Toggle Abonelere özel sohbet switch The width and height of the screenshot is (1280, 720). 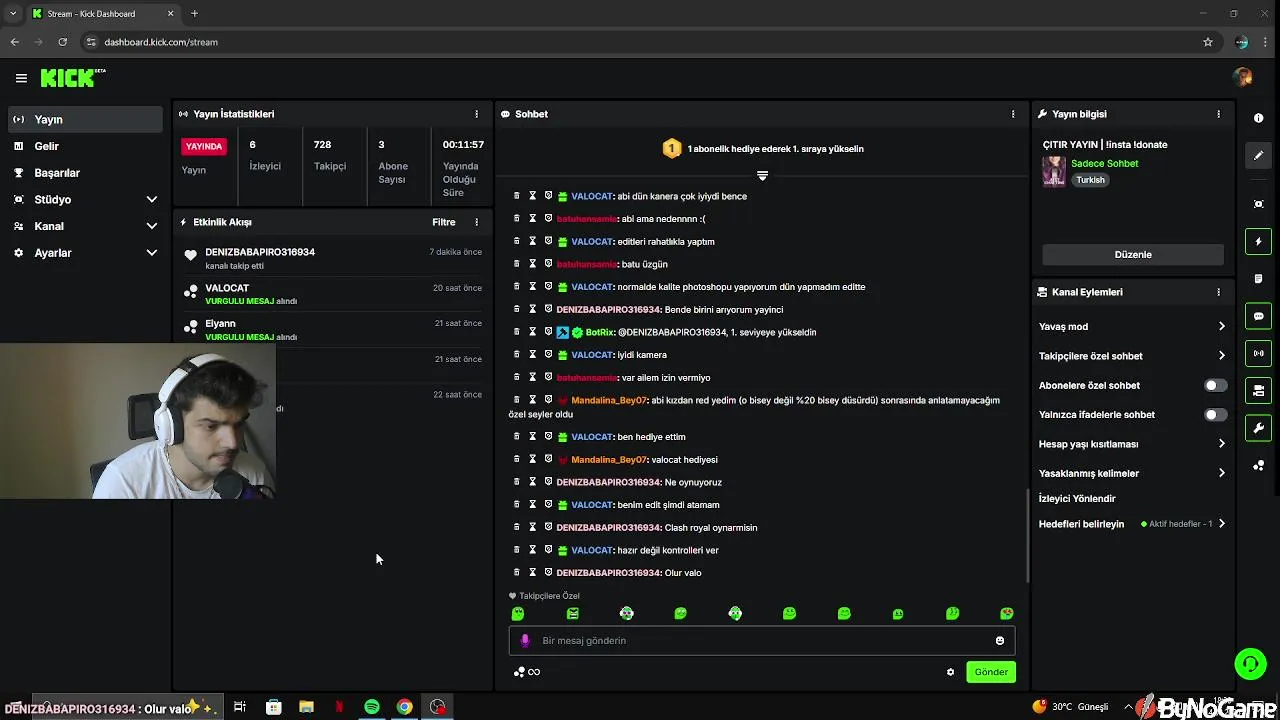(x=1215, y=385)
